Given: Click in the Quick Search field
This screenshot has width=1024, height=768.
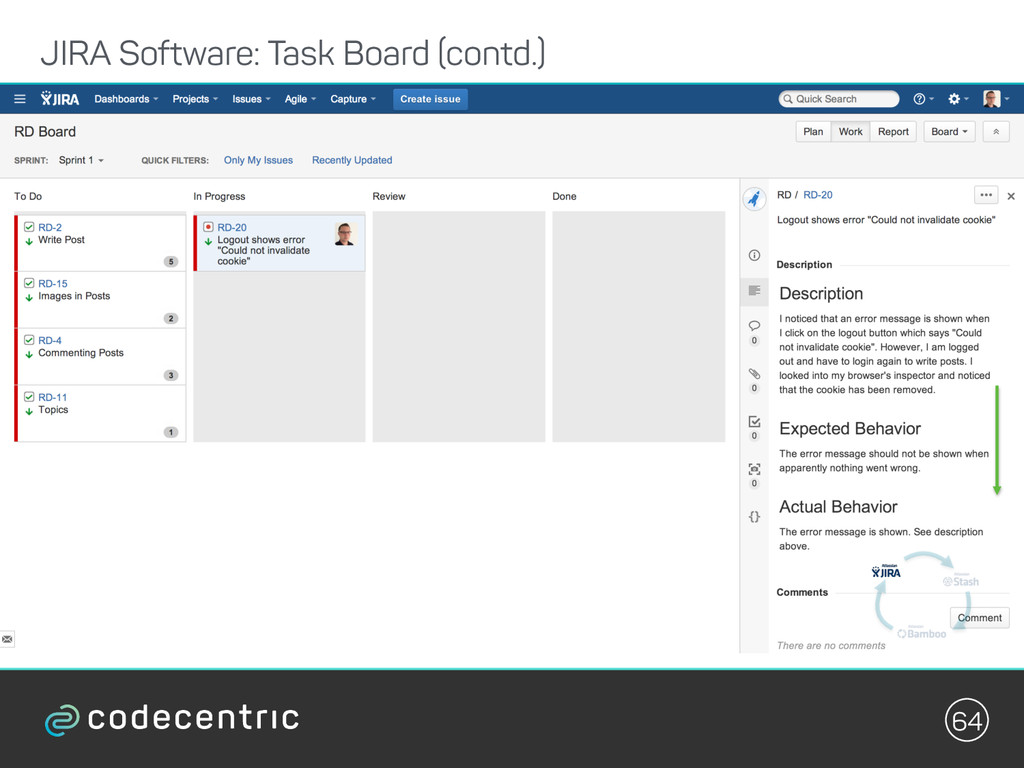Looking at the screenshot, I should click(x=839, y=99).
